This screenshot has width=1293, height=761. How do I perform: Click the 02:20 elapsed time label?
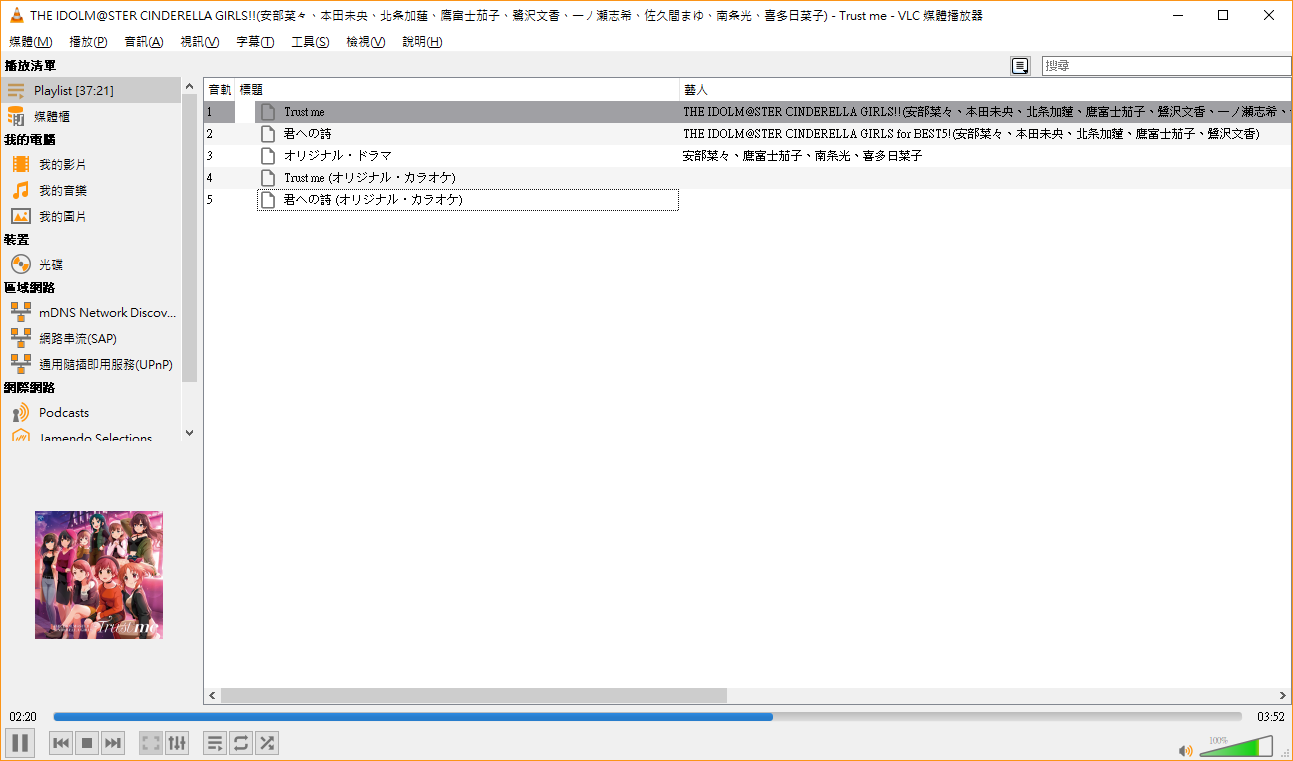[x=23, y=717]
